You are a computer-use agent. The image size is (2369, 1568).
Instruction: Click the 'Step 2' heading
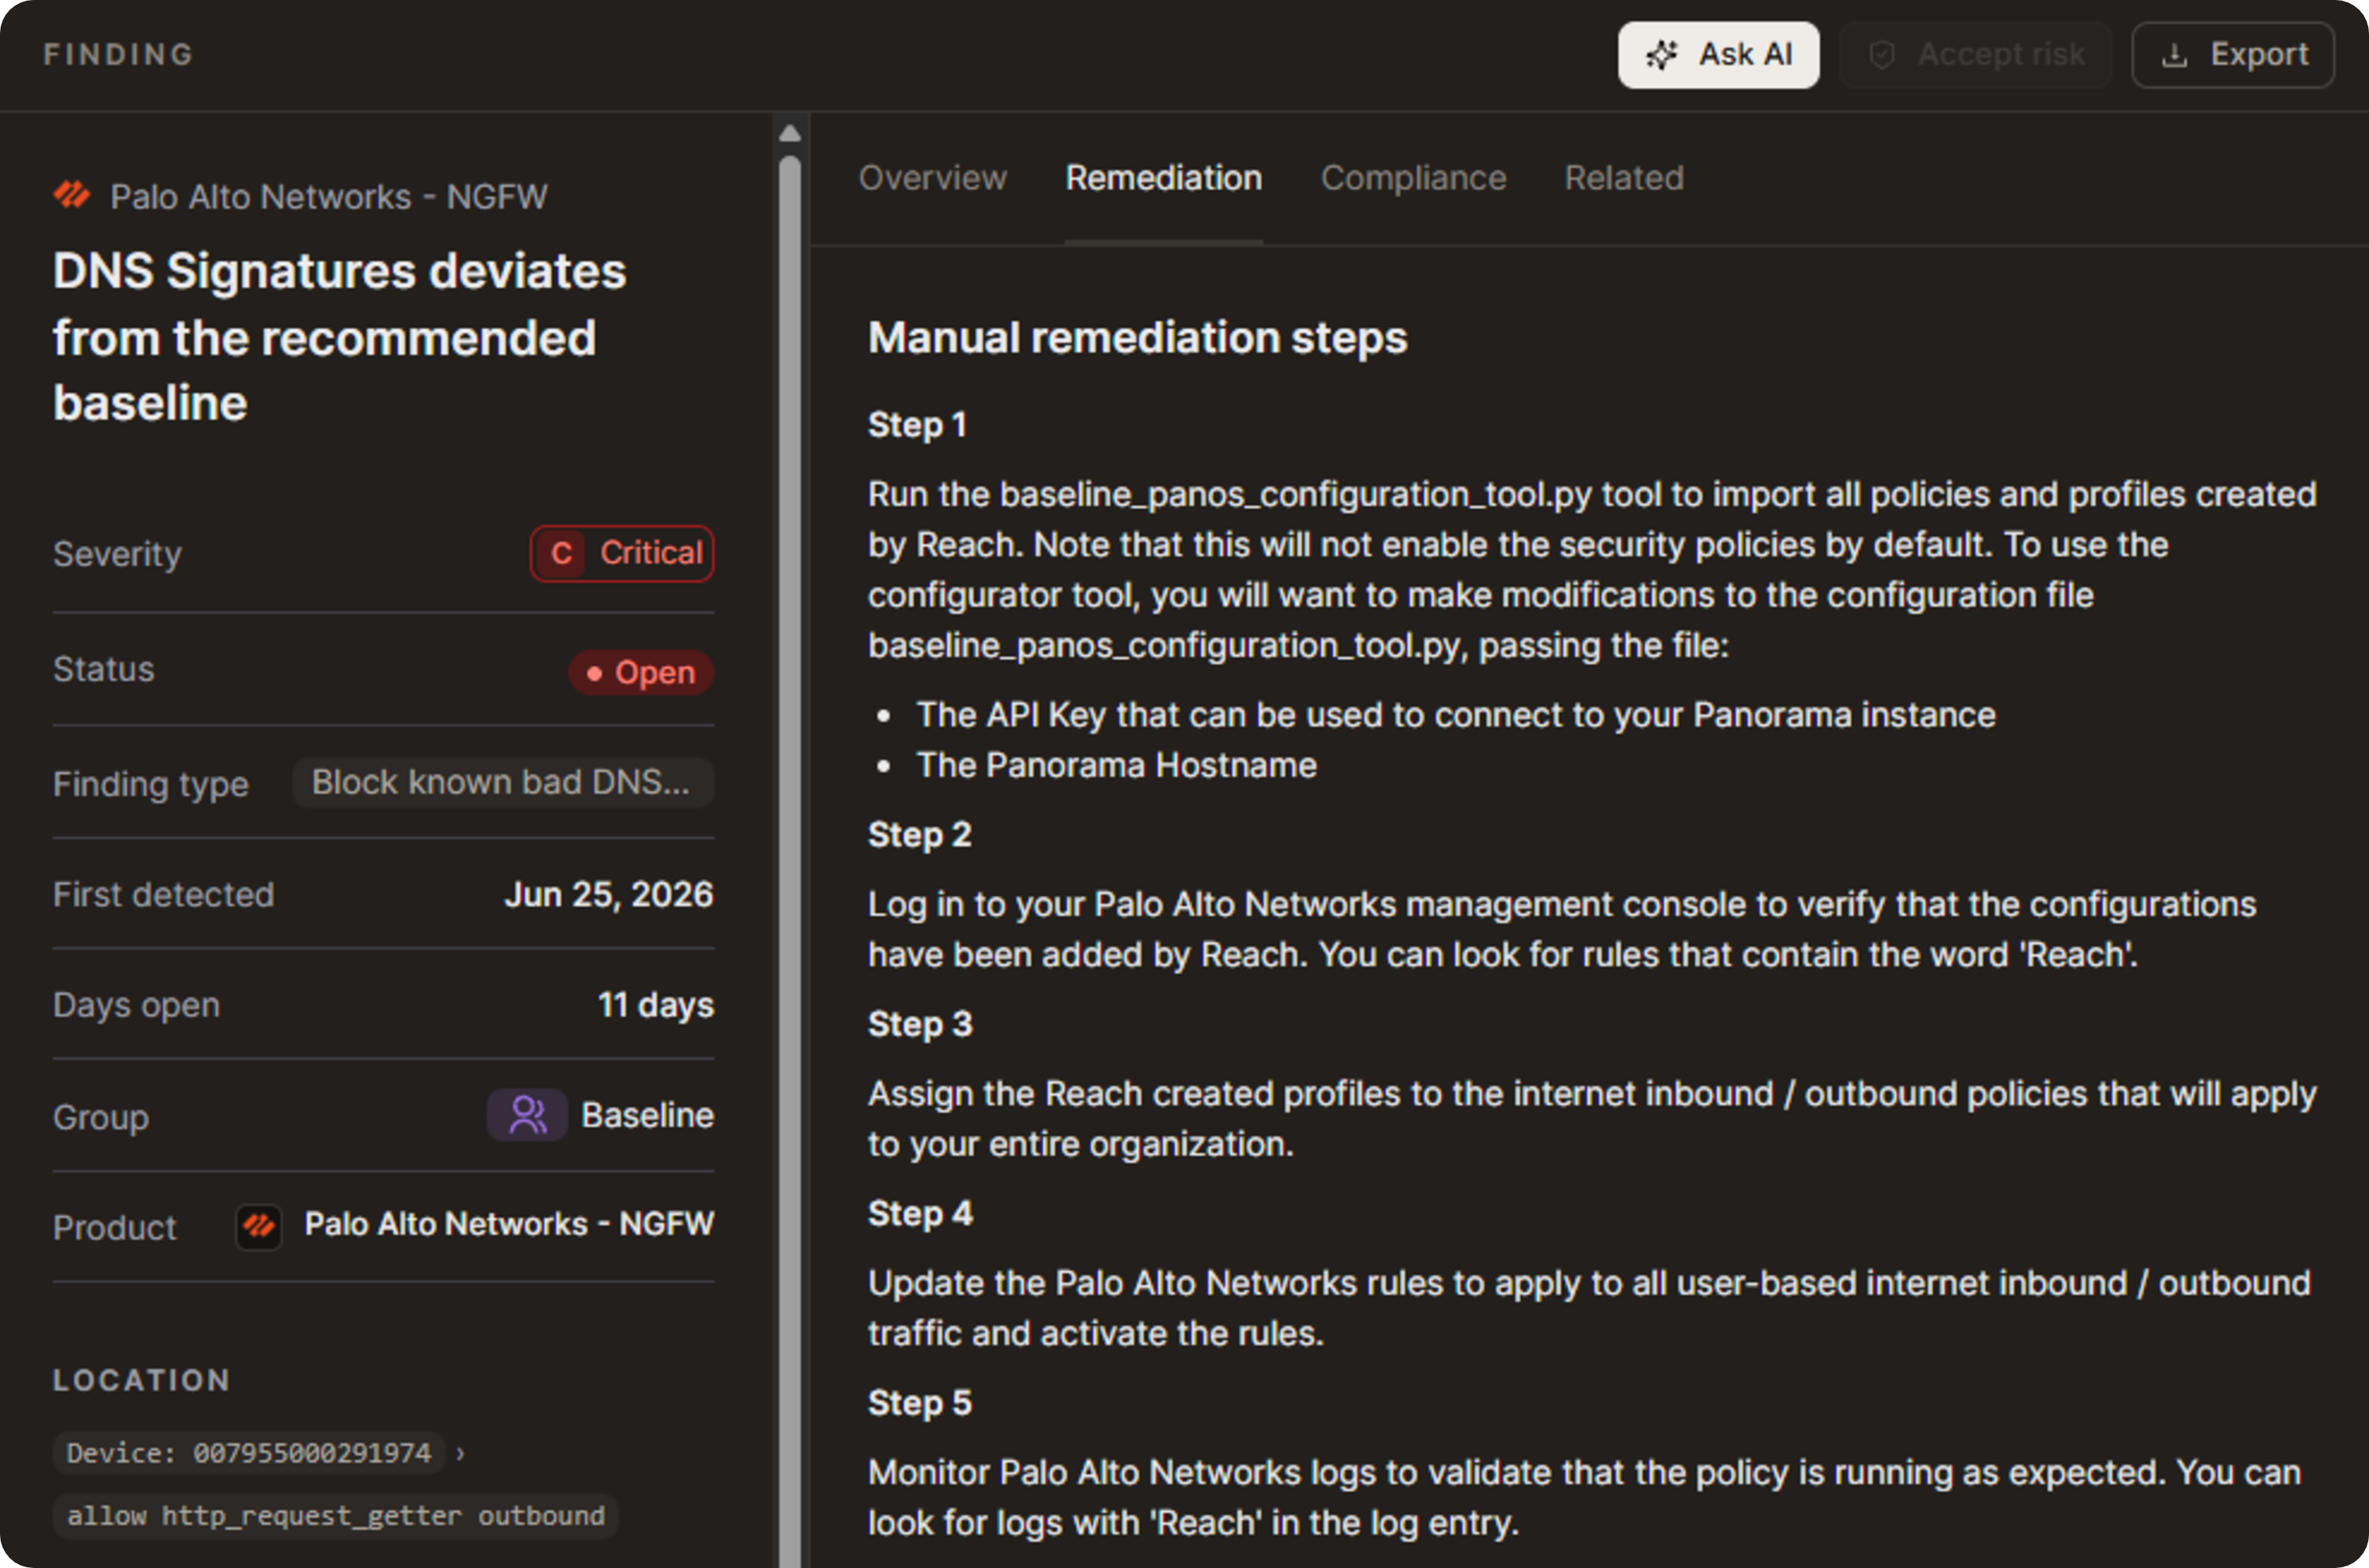920,835
